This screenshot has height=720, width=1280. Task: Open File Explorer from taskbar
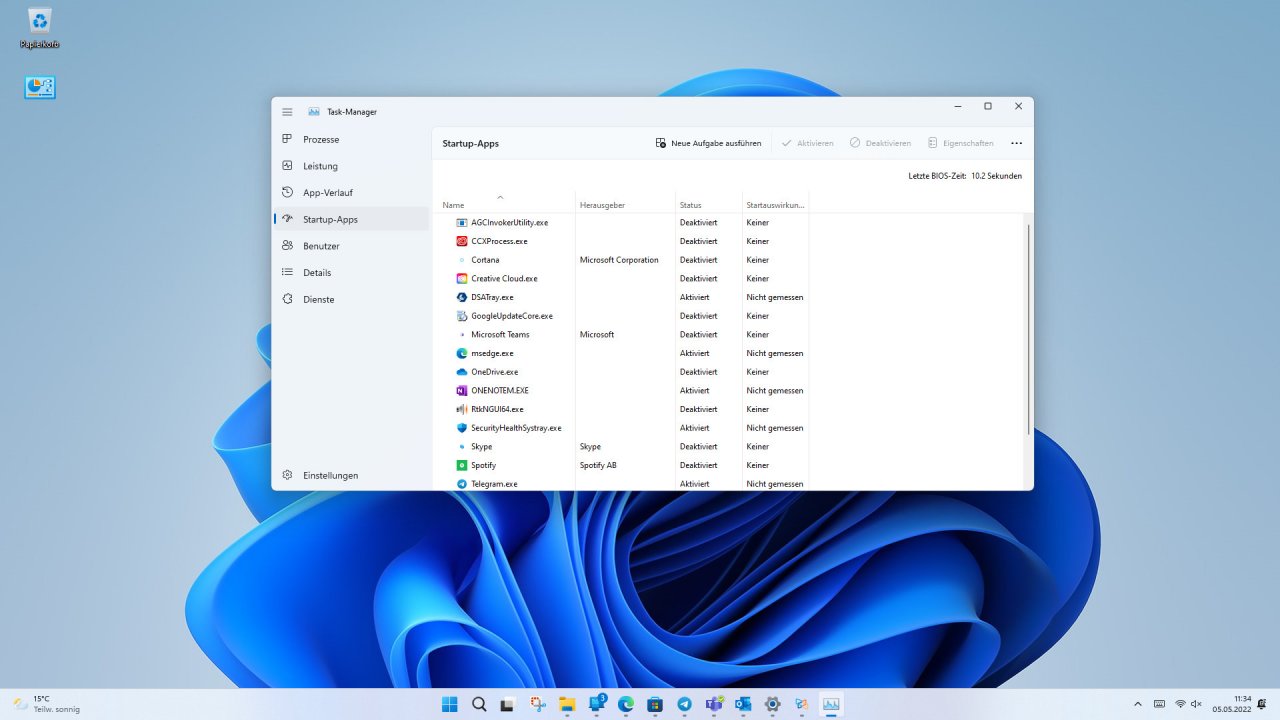pyautogui.click(x=567, y=704)
